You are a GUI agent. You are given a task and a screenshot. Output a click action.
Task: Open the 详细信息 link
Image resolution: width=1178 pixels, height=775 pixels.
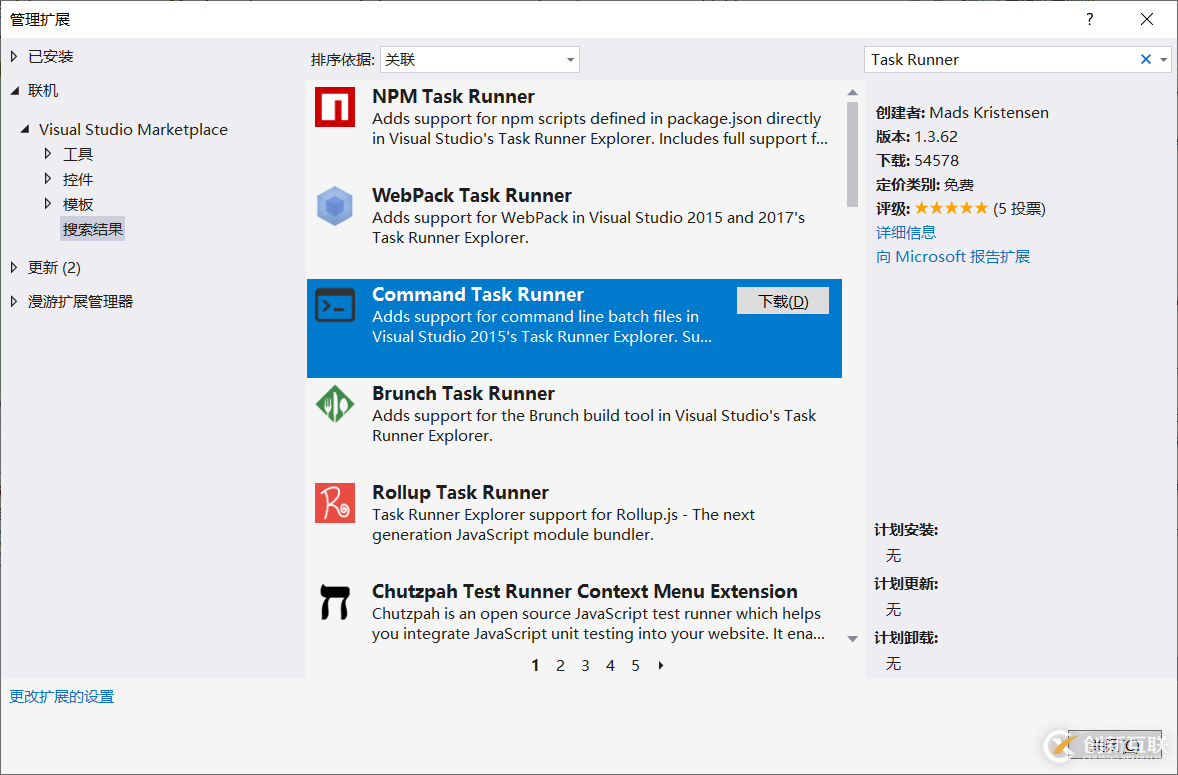(x=906, y=233)
